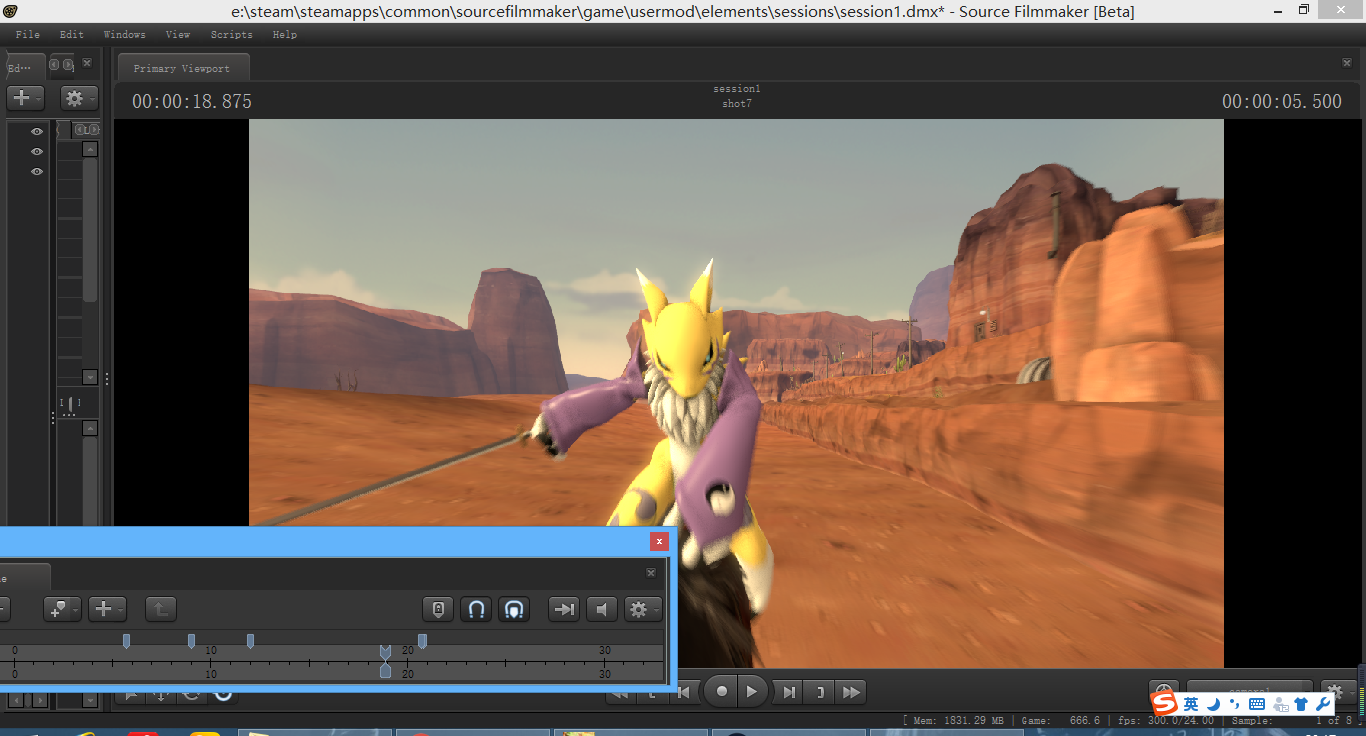Viewport: 1366px width, 736px height.
Task: Open the gear settings dropdown in left panel
Action: [78, 98]
